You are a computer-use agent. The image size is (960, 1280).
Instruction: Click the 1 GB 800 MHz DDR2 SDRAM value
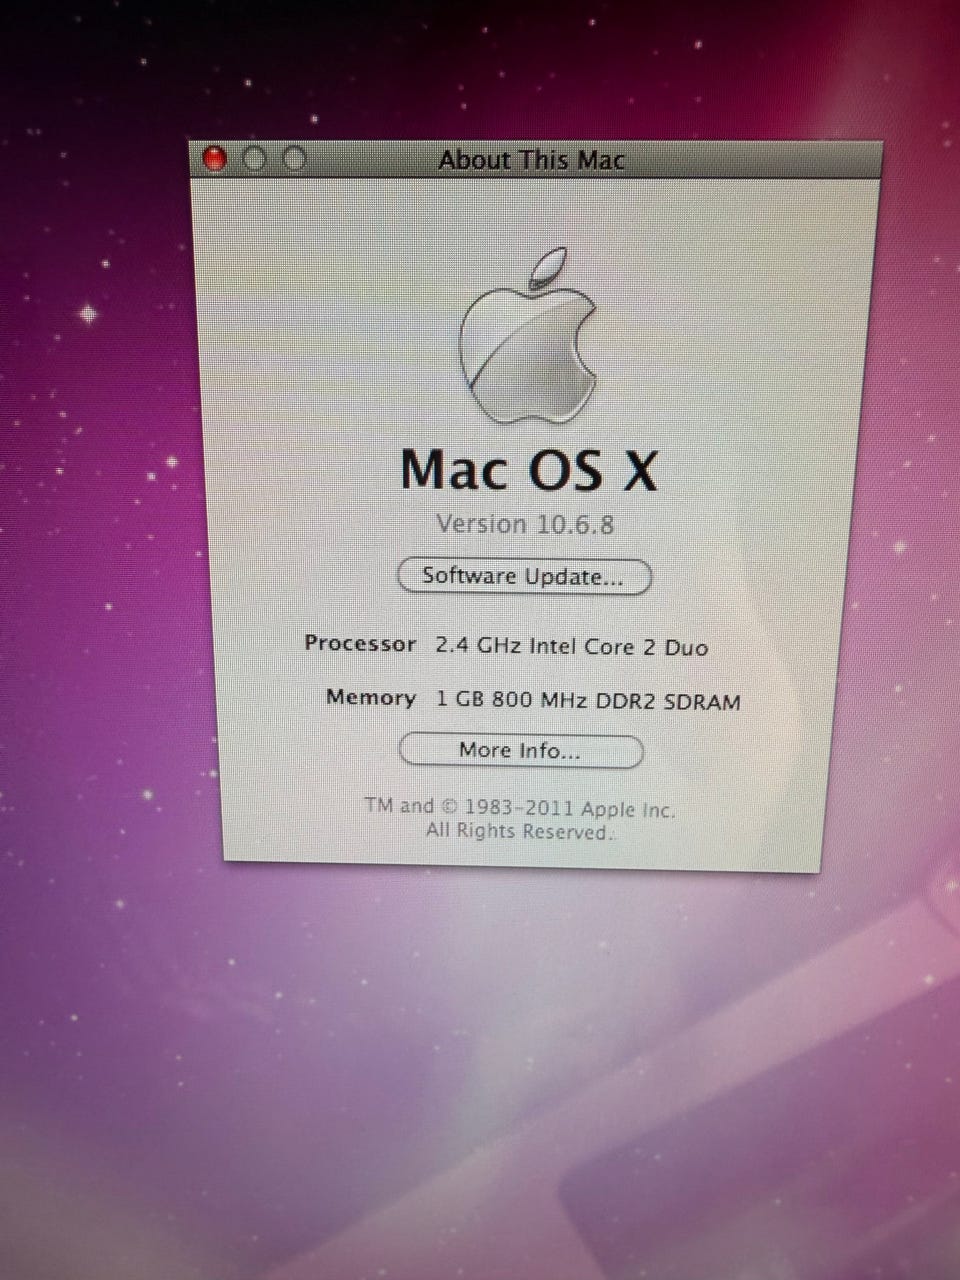click(588, 701)
